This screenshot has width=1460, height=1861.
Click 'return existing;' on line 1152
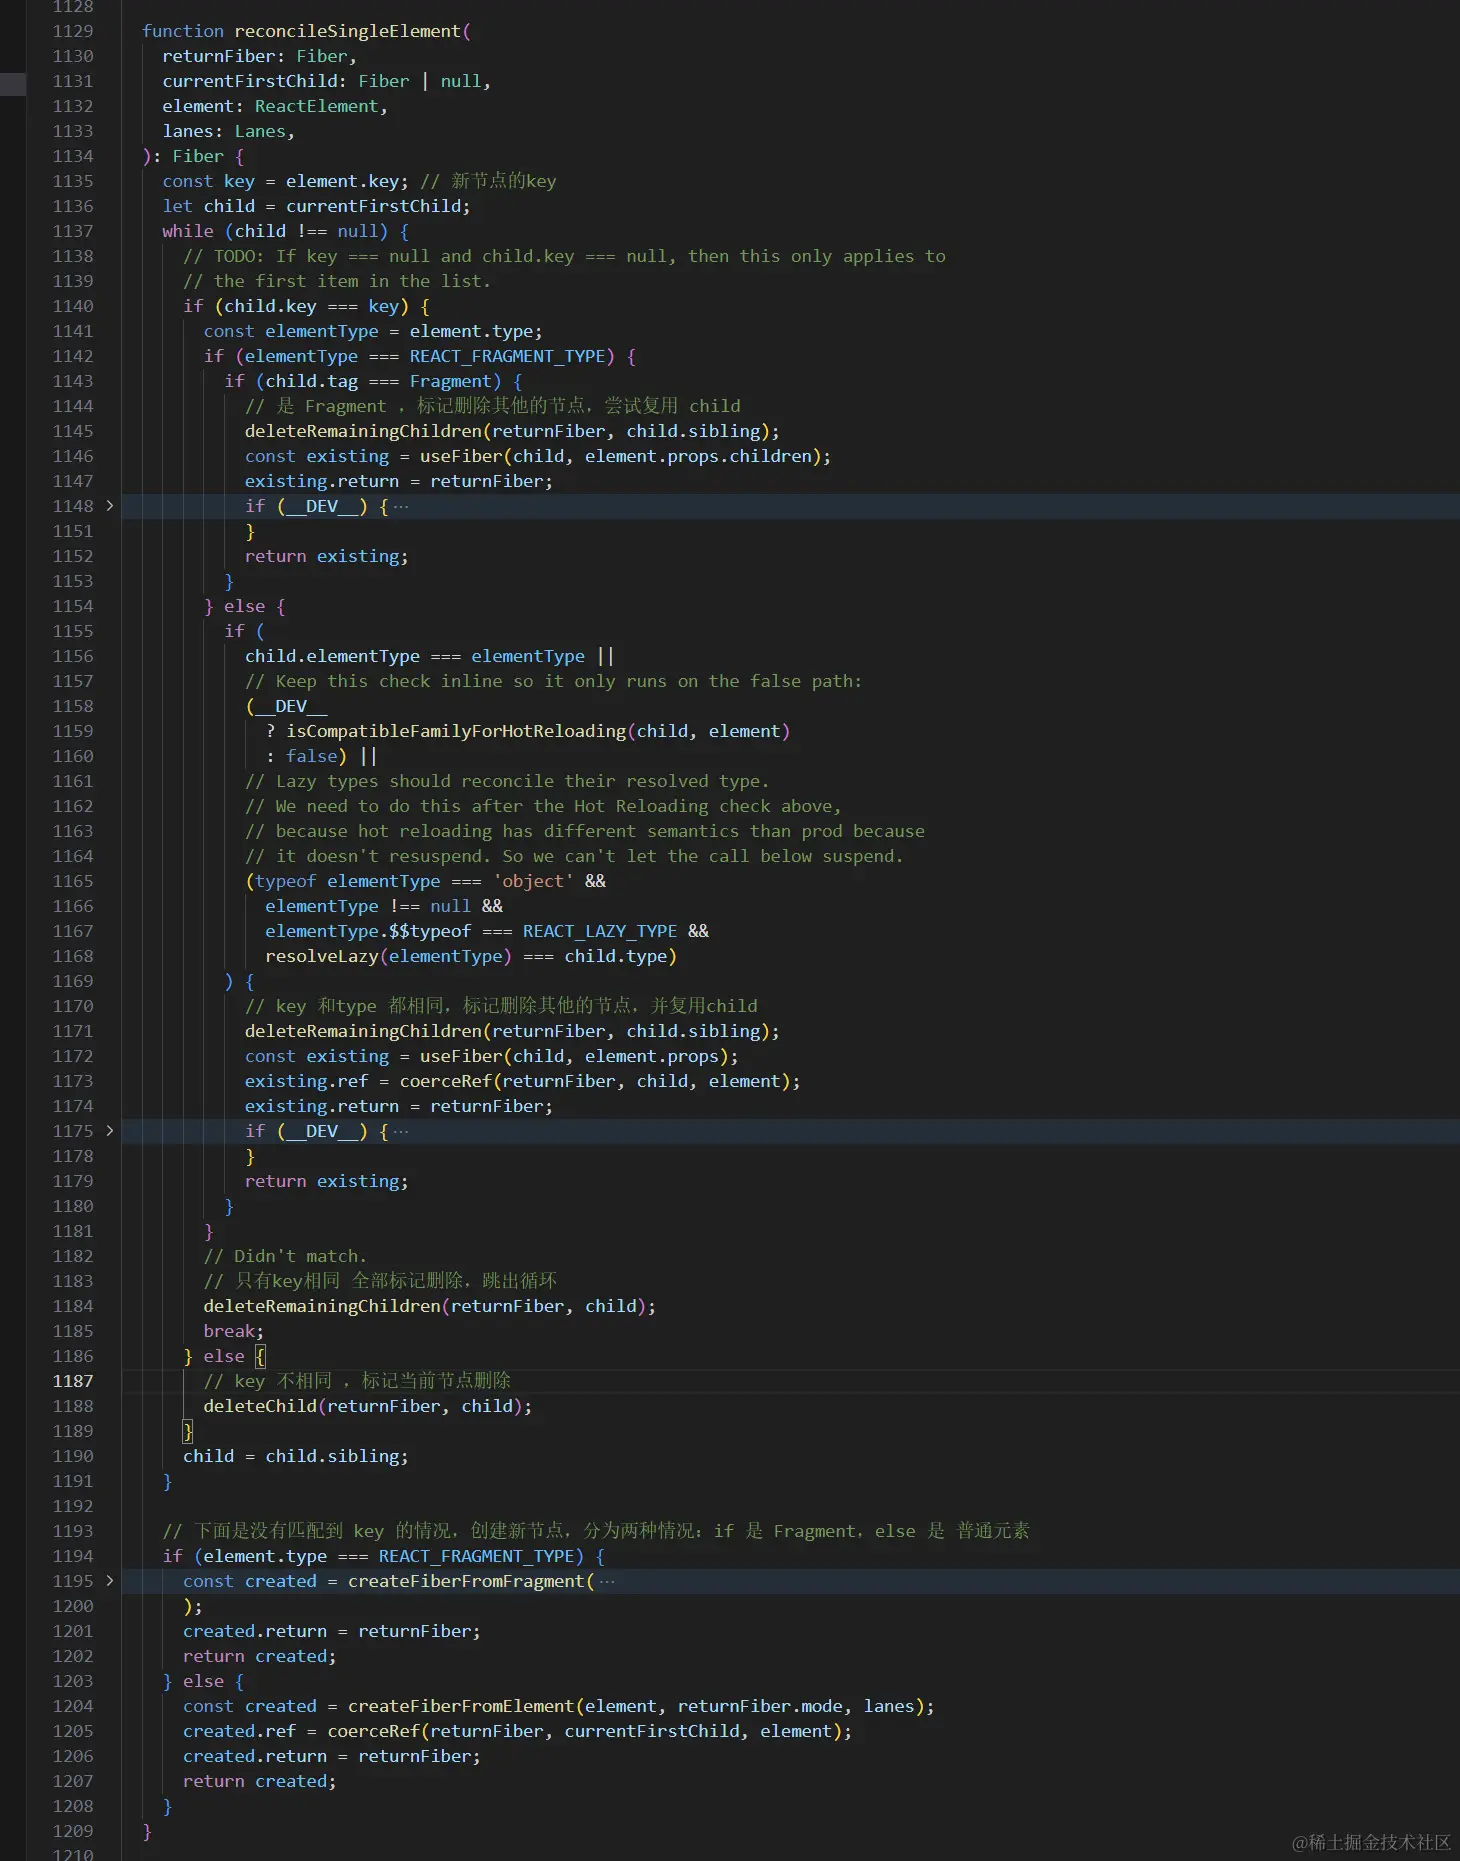pos(327,556)
